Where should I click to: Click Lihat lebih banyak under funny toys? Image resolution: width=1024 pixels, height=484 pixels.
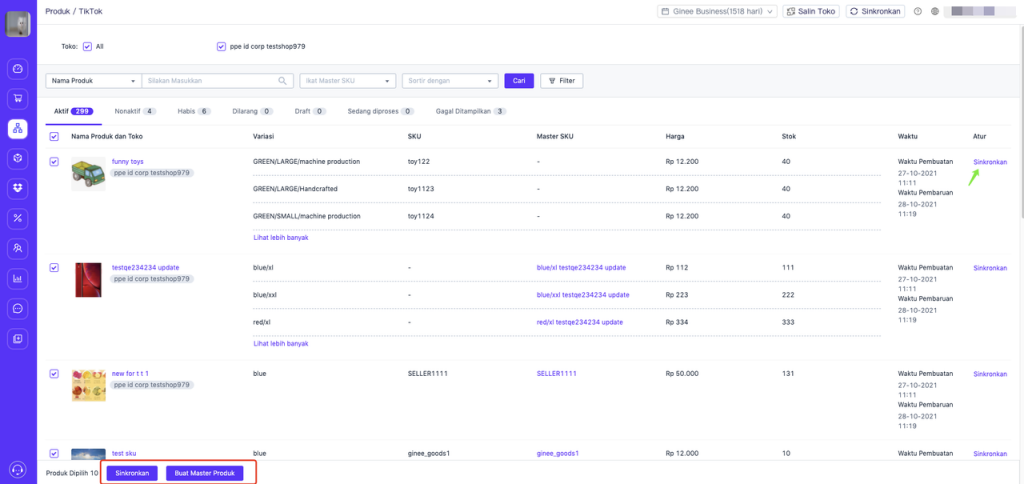click(281, 238)
